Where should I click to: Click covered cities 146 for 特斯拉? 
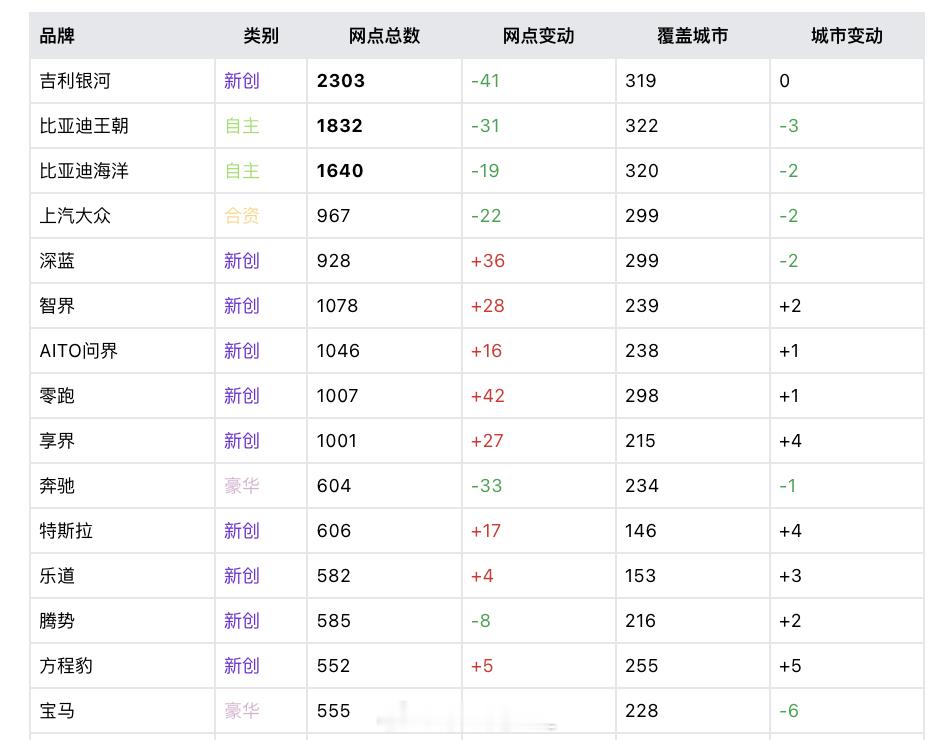641,531
